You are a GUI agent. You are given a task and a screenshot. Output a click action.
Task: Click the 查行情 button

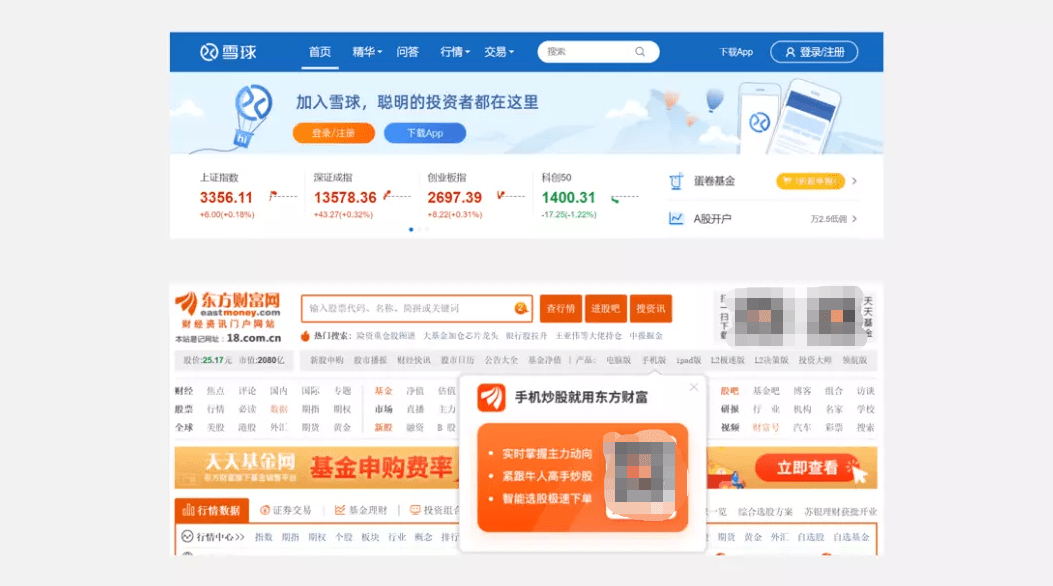560,308
